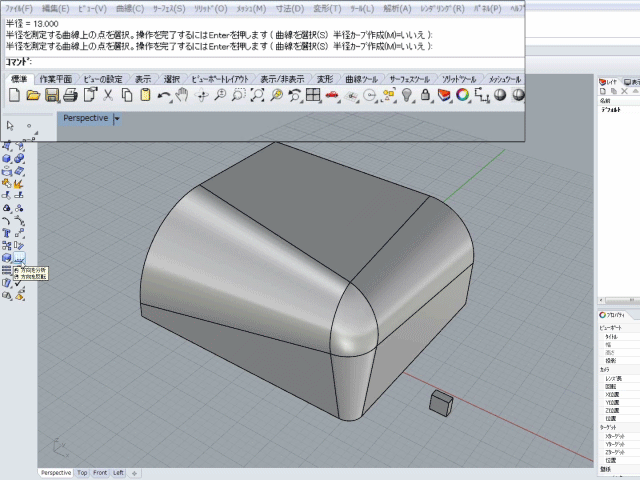Click the Zoom selected icon
The image size is (640, 480).
tap(276, 95)
